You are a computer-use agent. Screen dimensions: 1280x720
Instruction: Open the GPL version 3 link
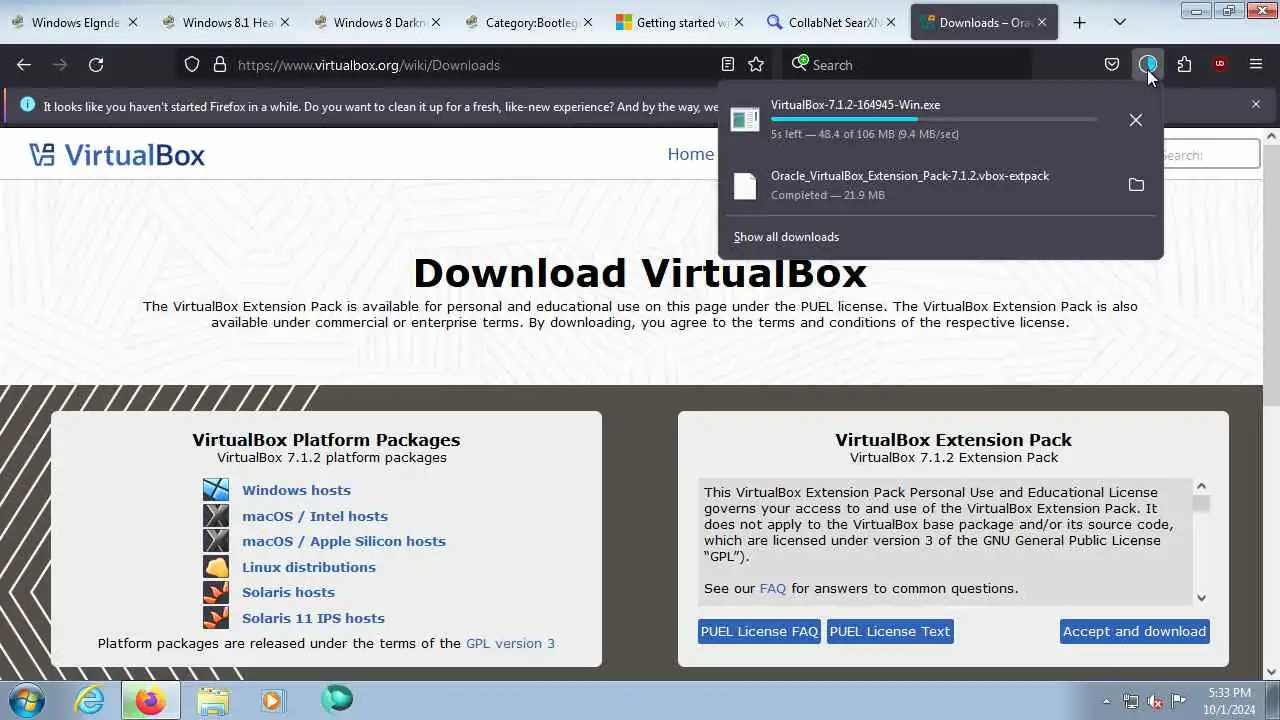coord(510,643)
